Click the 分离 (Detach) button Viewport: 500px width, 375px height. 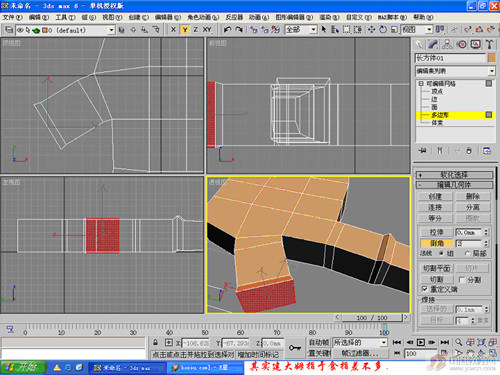[473, 207]
